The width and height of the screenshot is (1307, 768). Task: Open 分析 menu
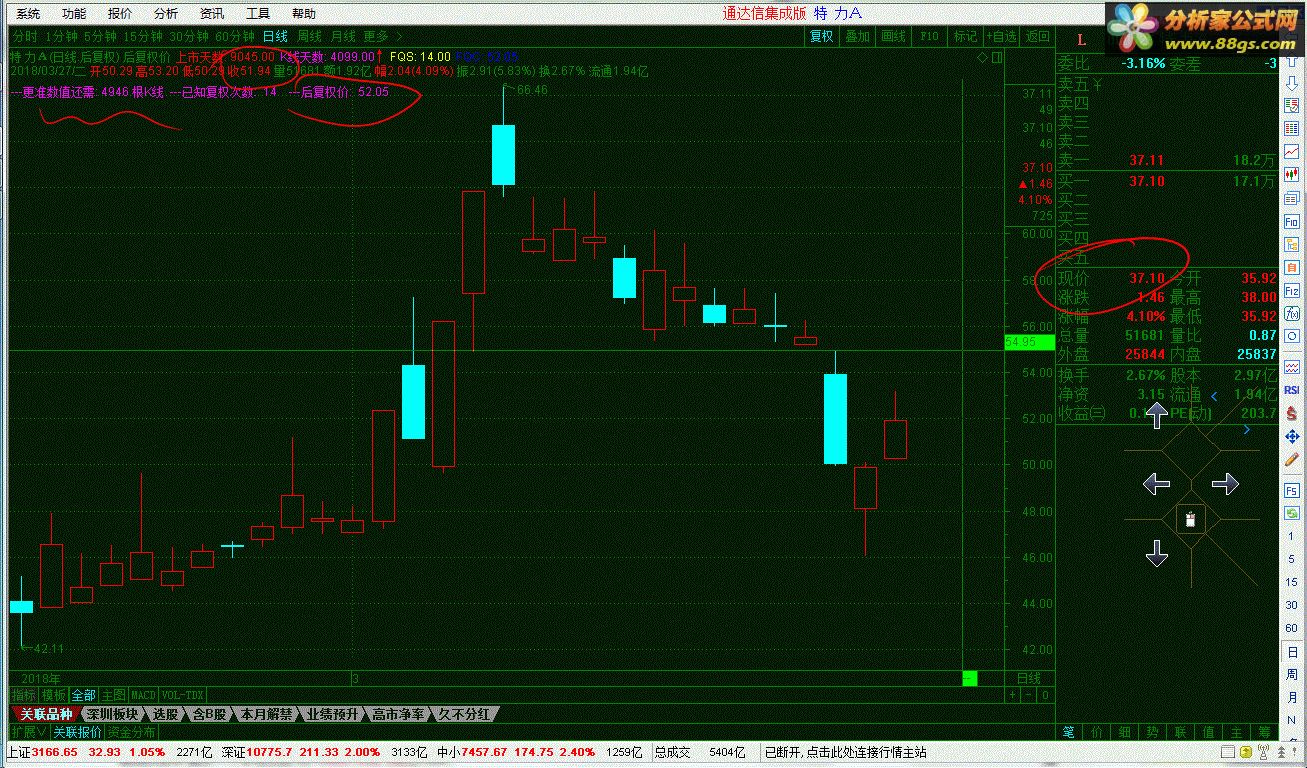(x=166, y=14)
